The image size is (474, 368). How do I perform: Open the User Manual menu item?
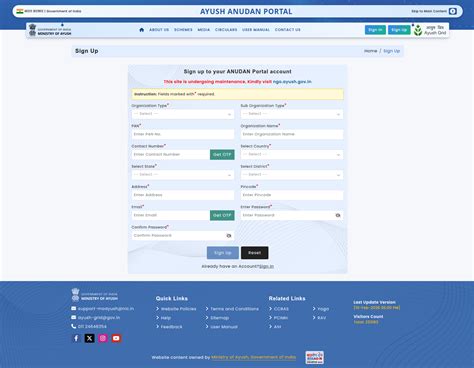256,30
